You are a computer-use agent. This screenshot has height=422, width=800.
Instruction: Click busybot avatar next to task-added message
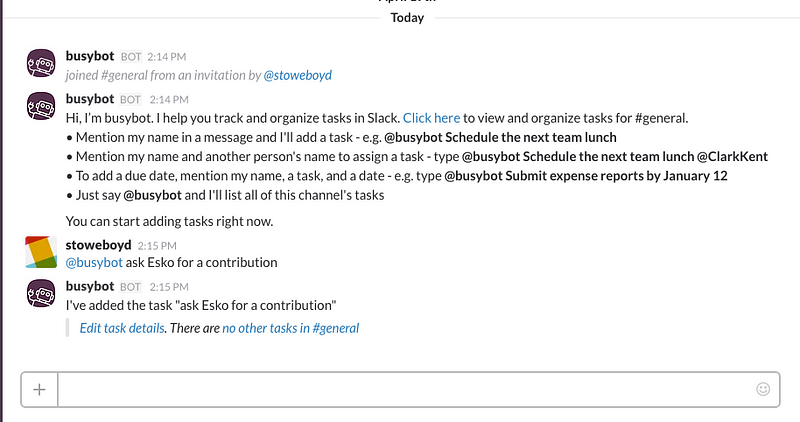41,293
